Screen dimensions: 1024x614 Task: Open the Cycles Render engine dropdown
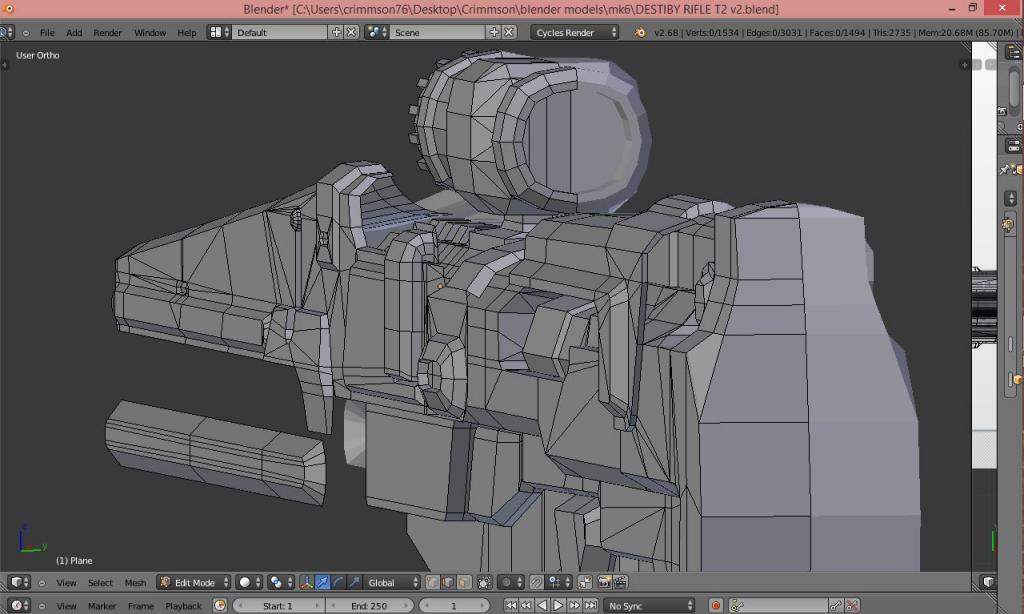coord(574,32)
